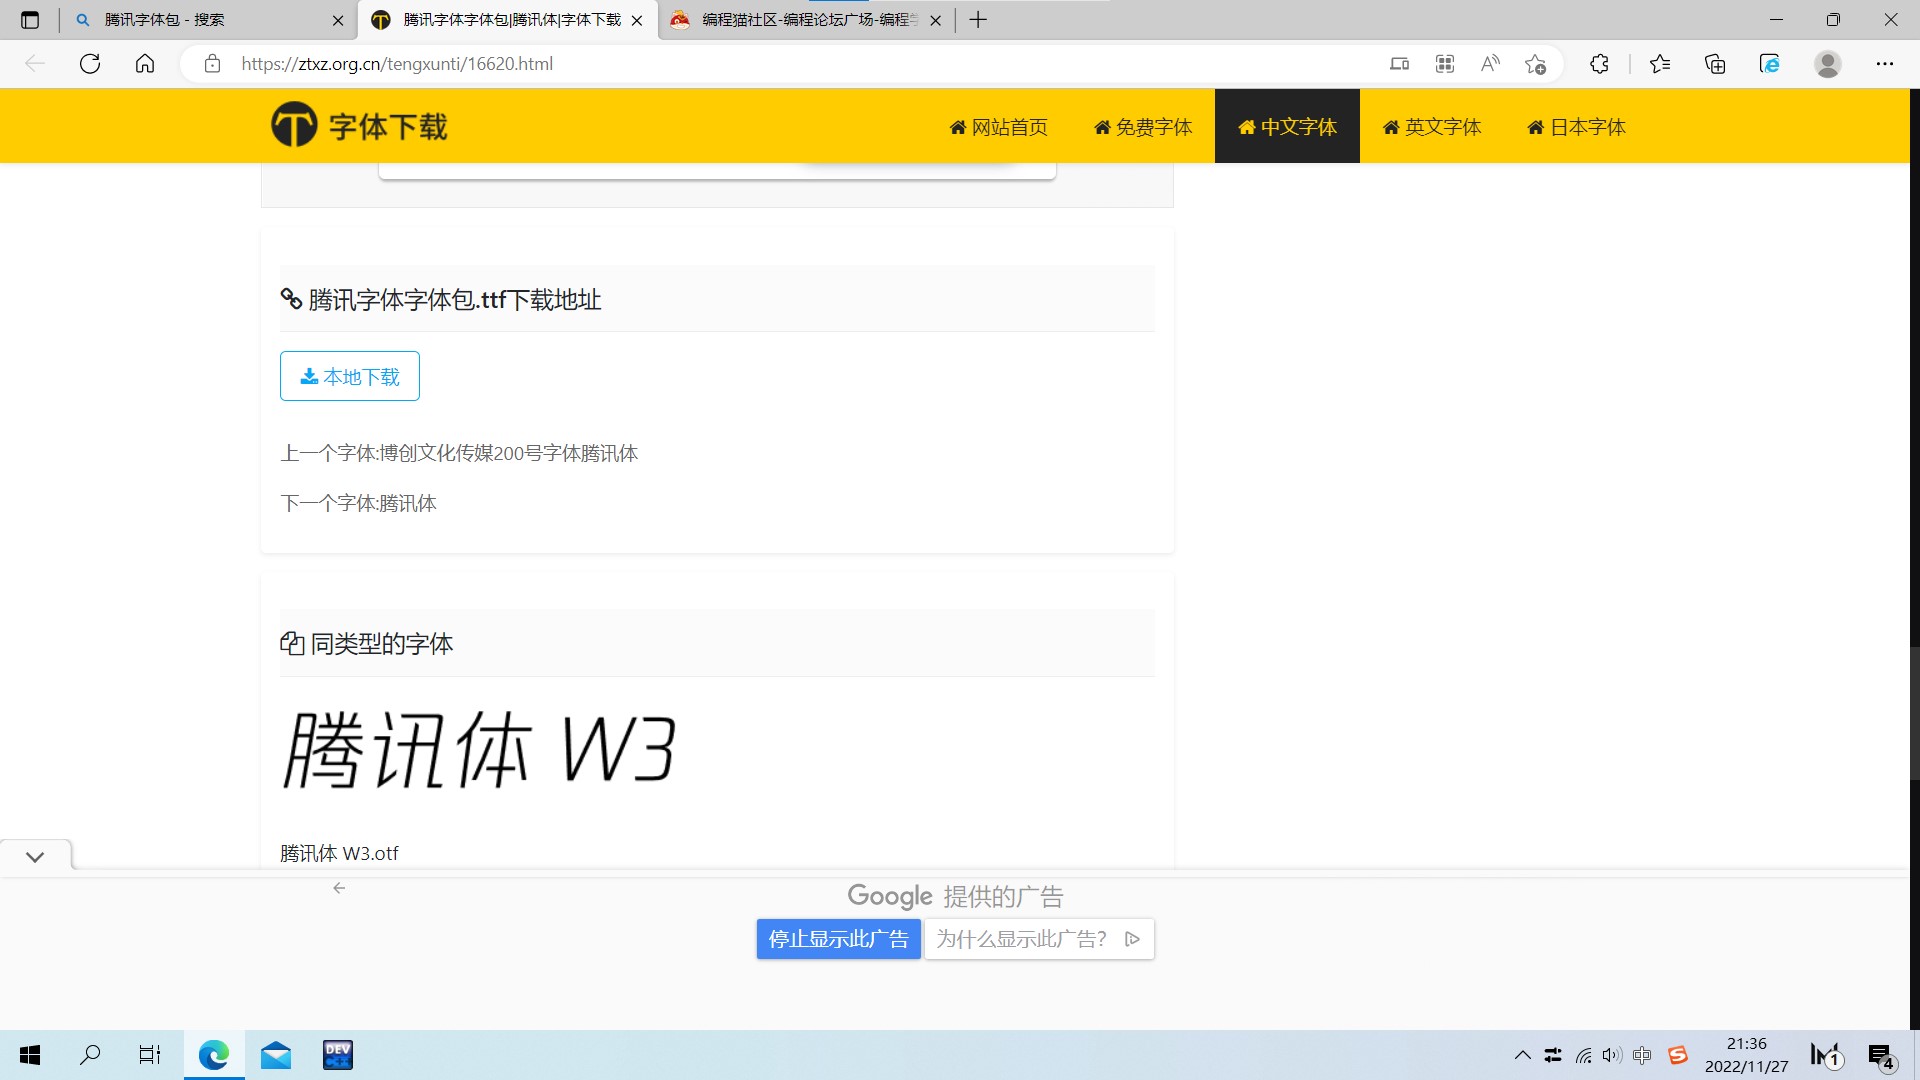
Task: View site information lock icon
Action: tap(212, 64)
